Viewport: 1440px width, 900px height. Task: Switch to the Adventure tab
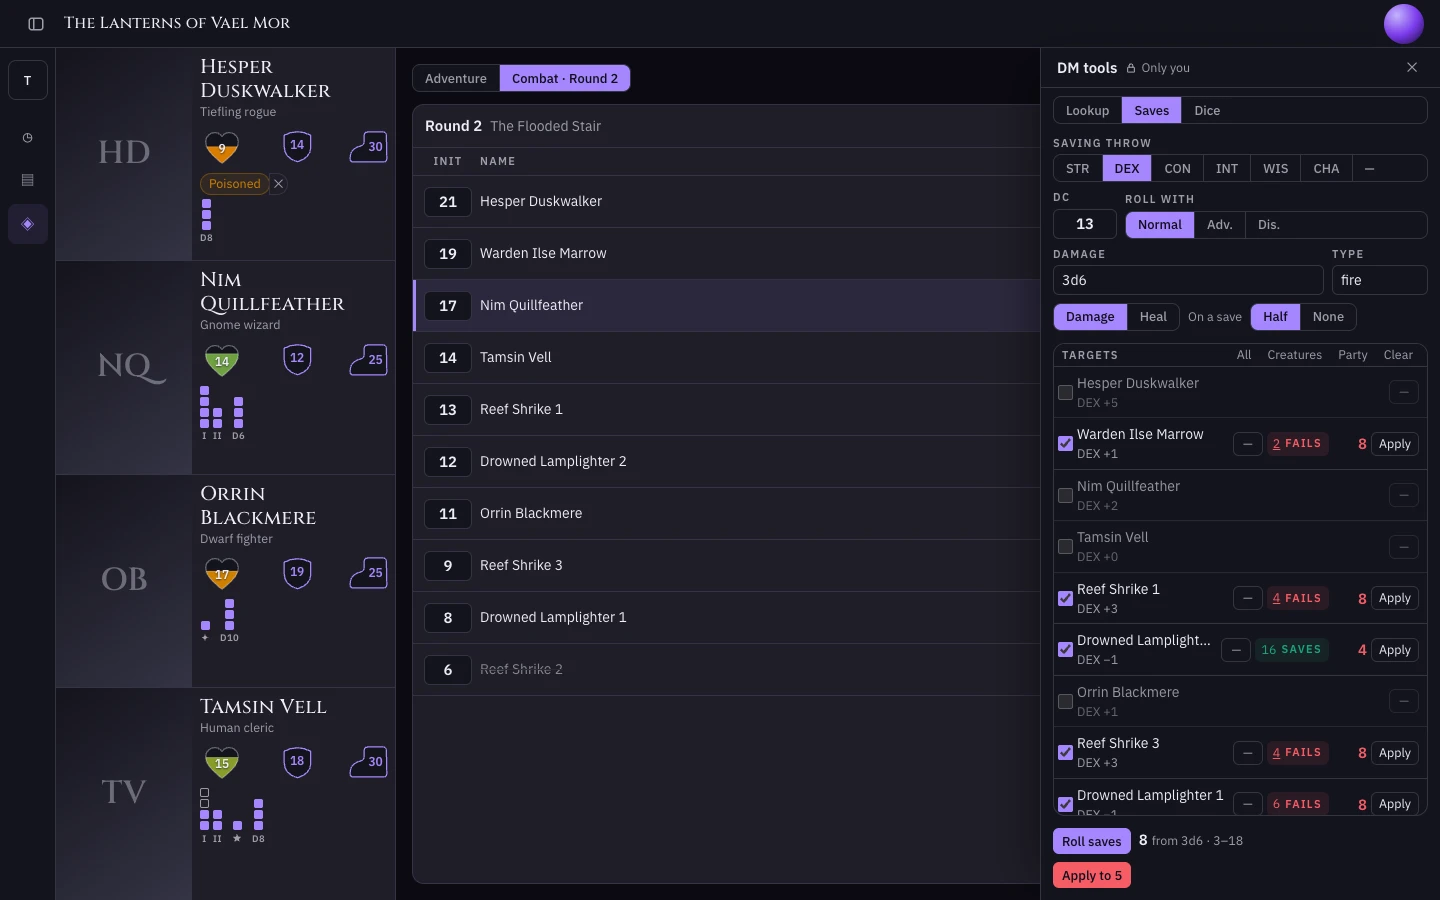[x=456, y=79]
